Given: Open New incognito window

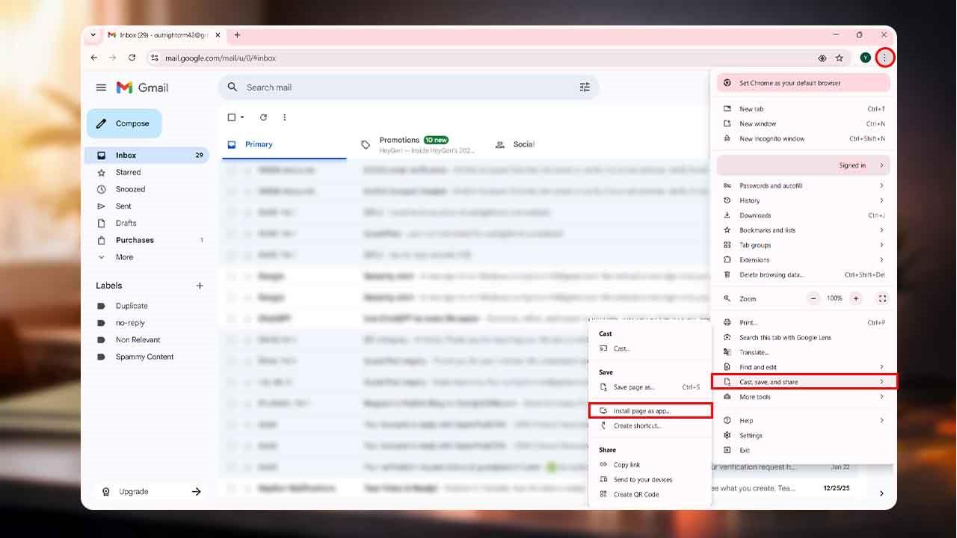Looking at the screenshot, I should pyautogui.click(x=804, y=139).
